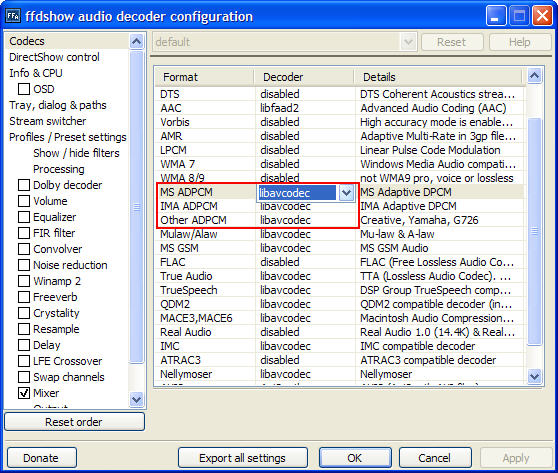Enable Noise reduction checkbox
Image resolution: width=558 pixels, height=473 pixels.
click(x=24, y=265)
